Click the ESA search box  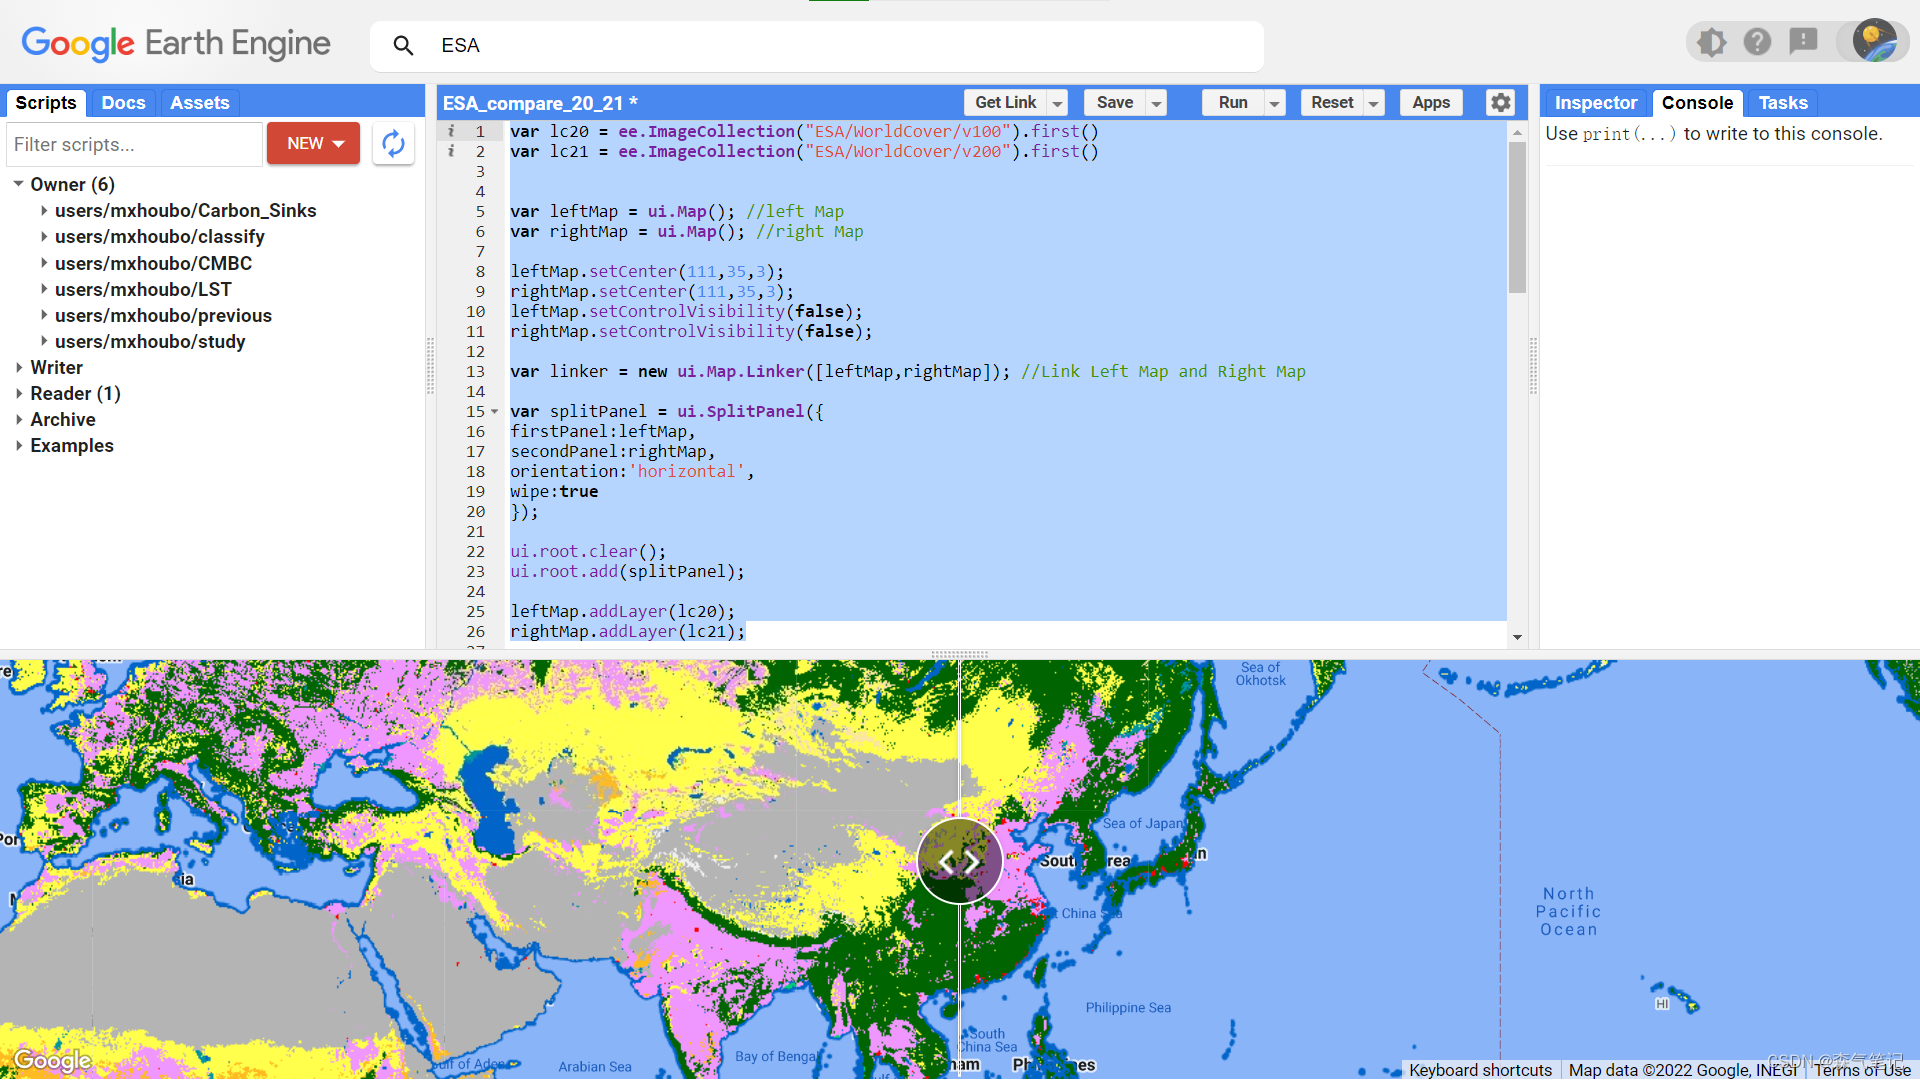(817, 45)
